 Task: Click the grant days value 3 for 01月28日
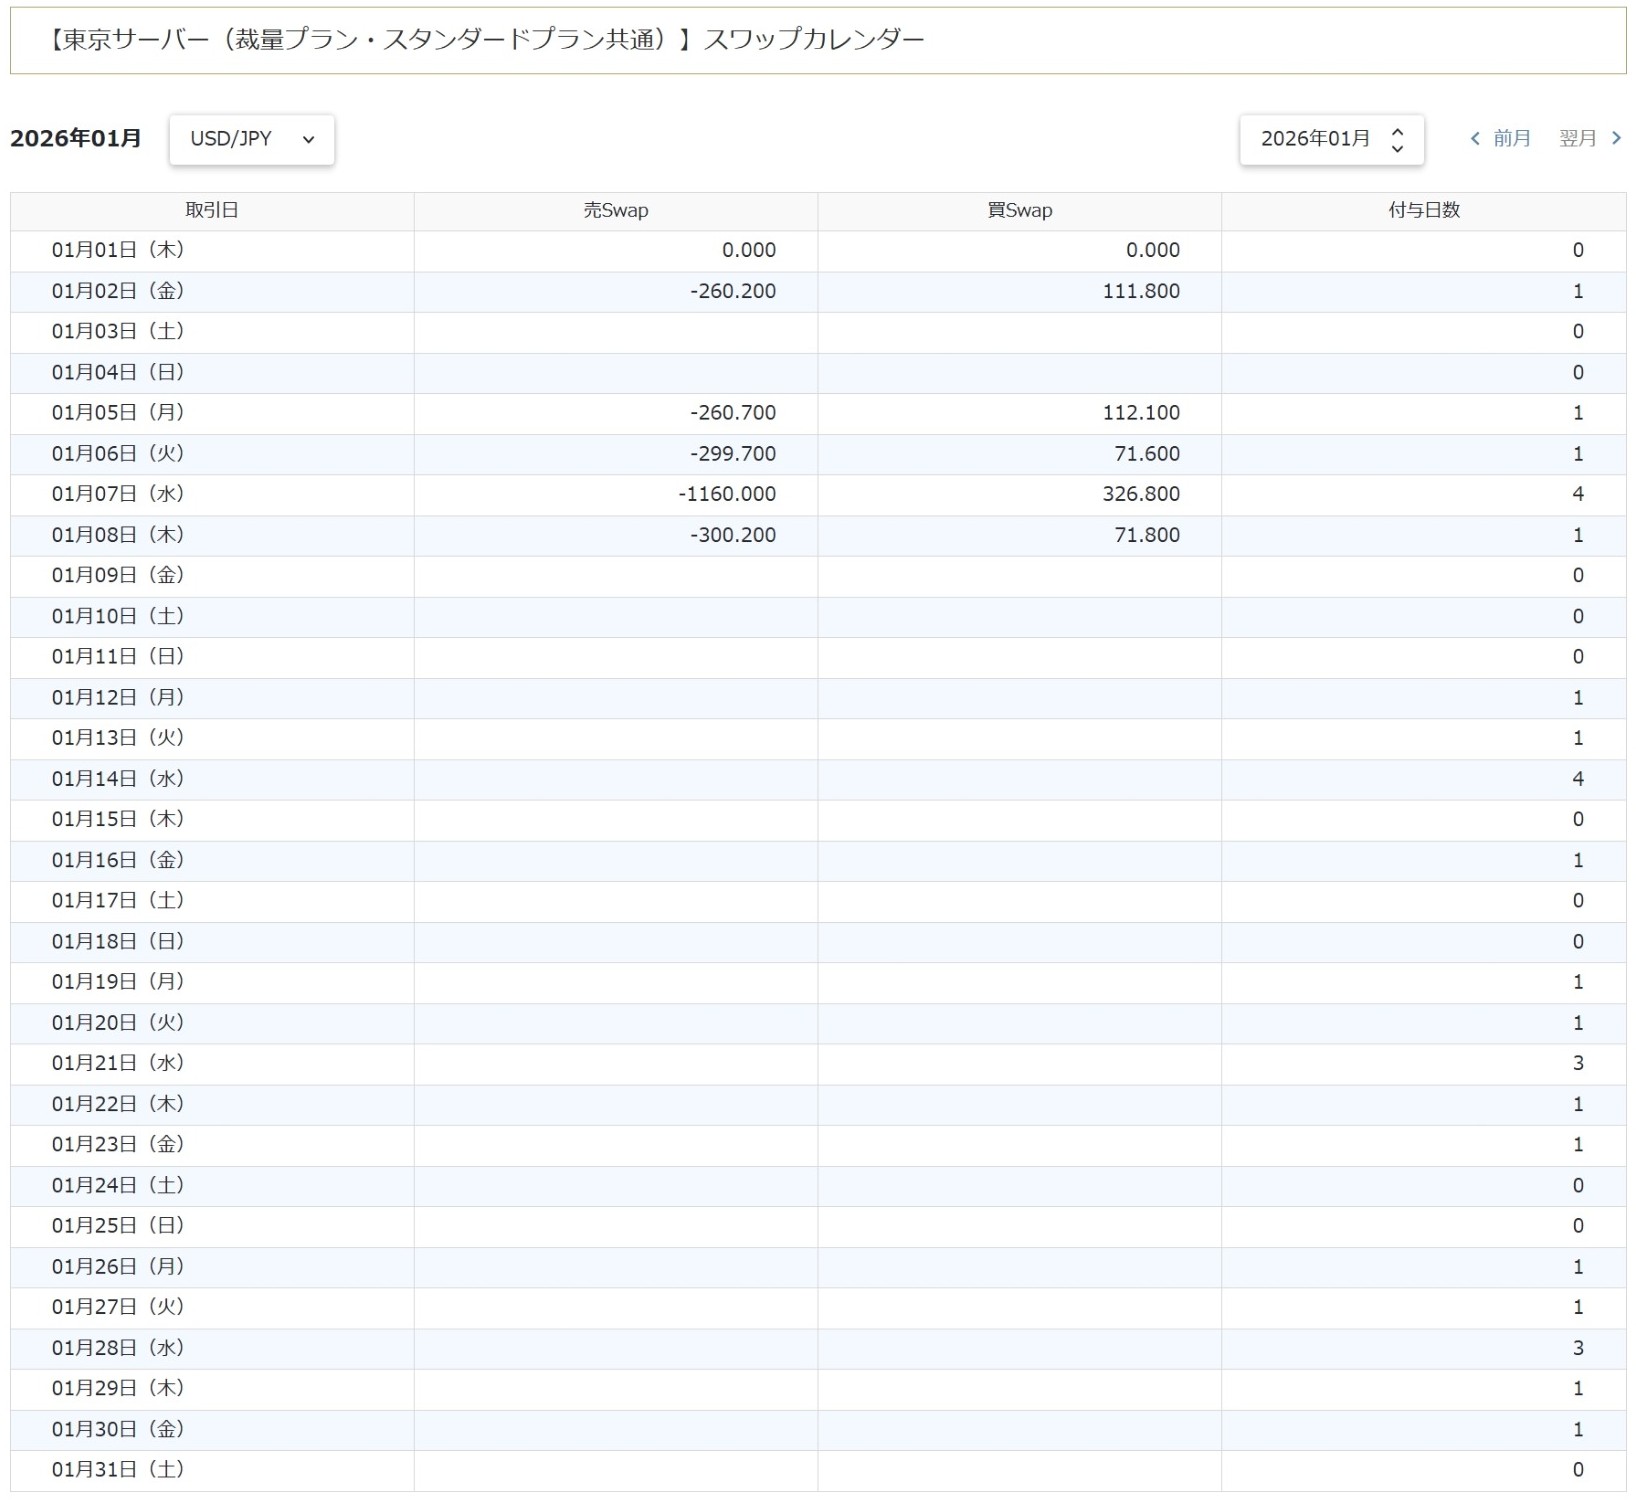point(1578,1348)
